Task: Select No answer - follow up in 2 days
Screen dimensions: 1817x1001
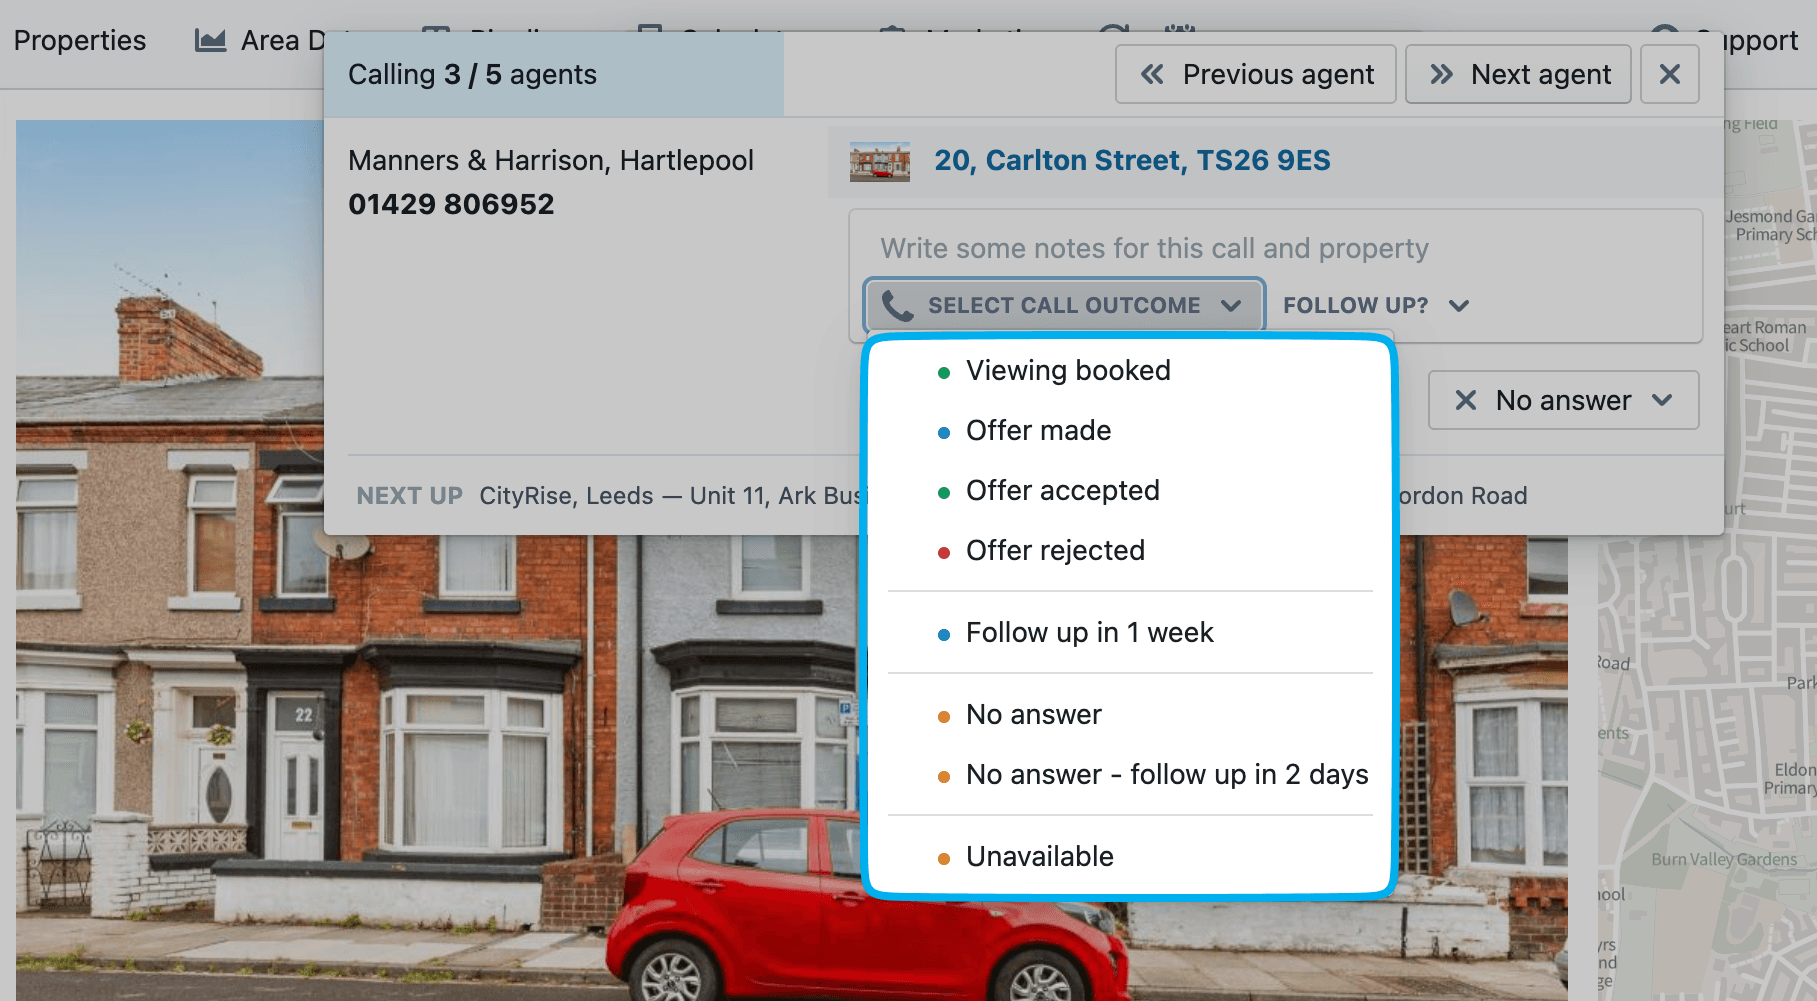Action: pos(1166,775)
